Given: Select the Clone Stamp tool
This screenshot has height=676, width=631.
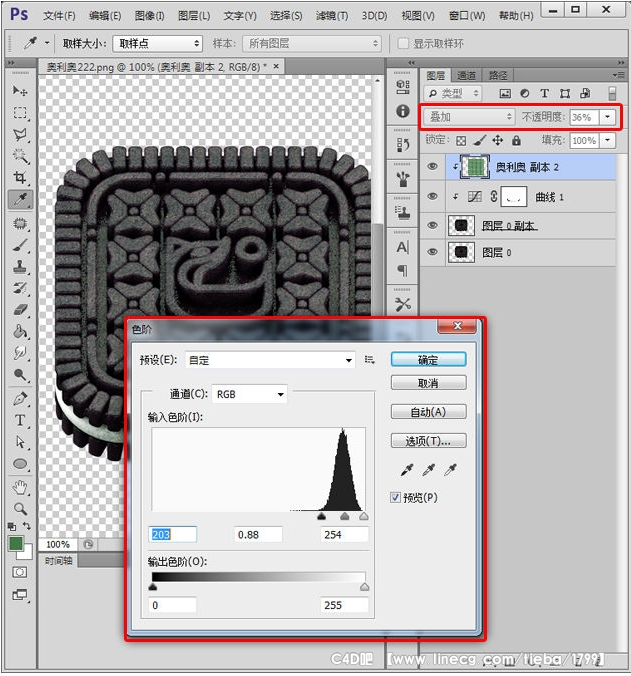Looking at the screenshot, I should pyautogui.click(x=20, y=267).
